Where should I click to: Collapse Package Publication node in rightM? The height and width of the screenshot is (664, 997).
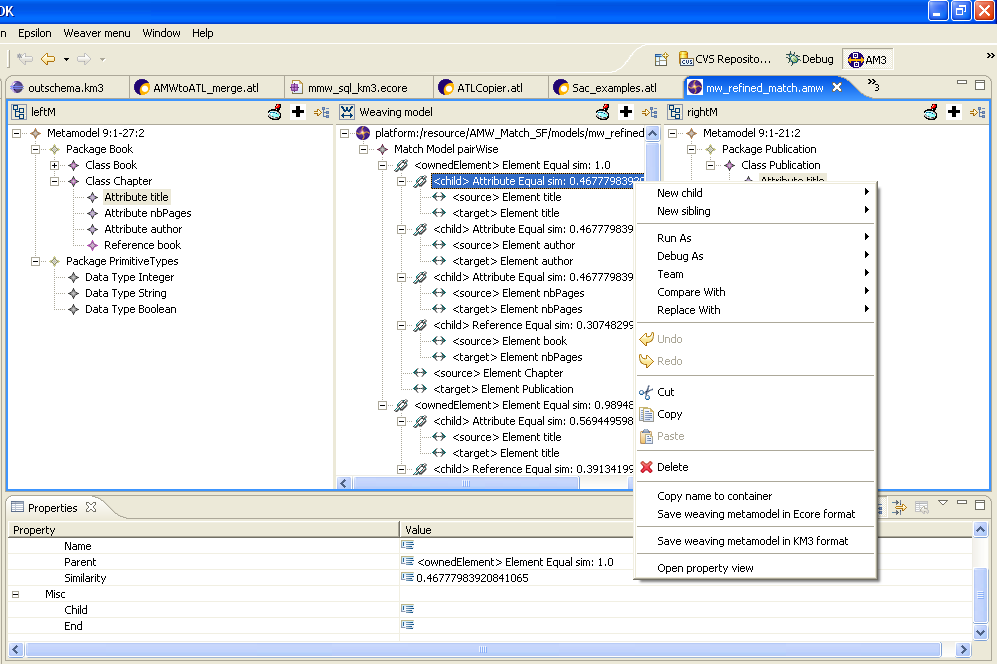tap(692, 149)
